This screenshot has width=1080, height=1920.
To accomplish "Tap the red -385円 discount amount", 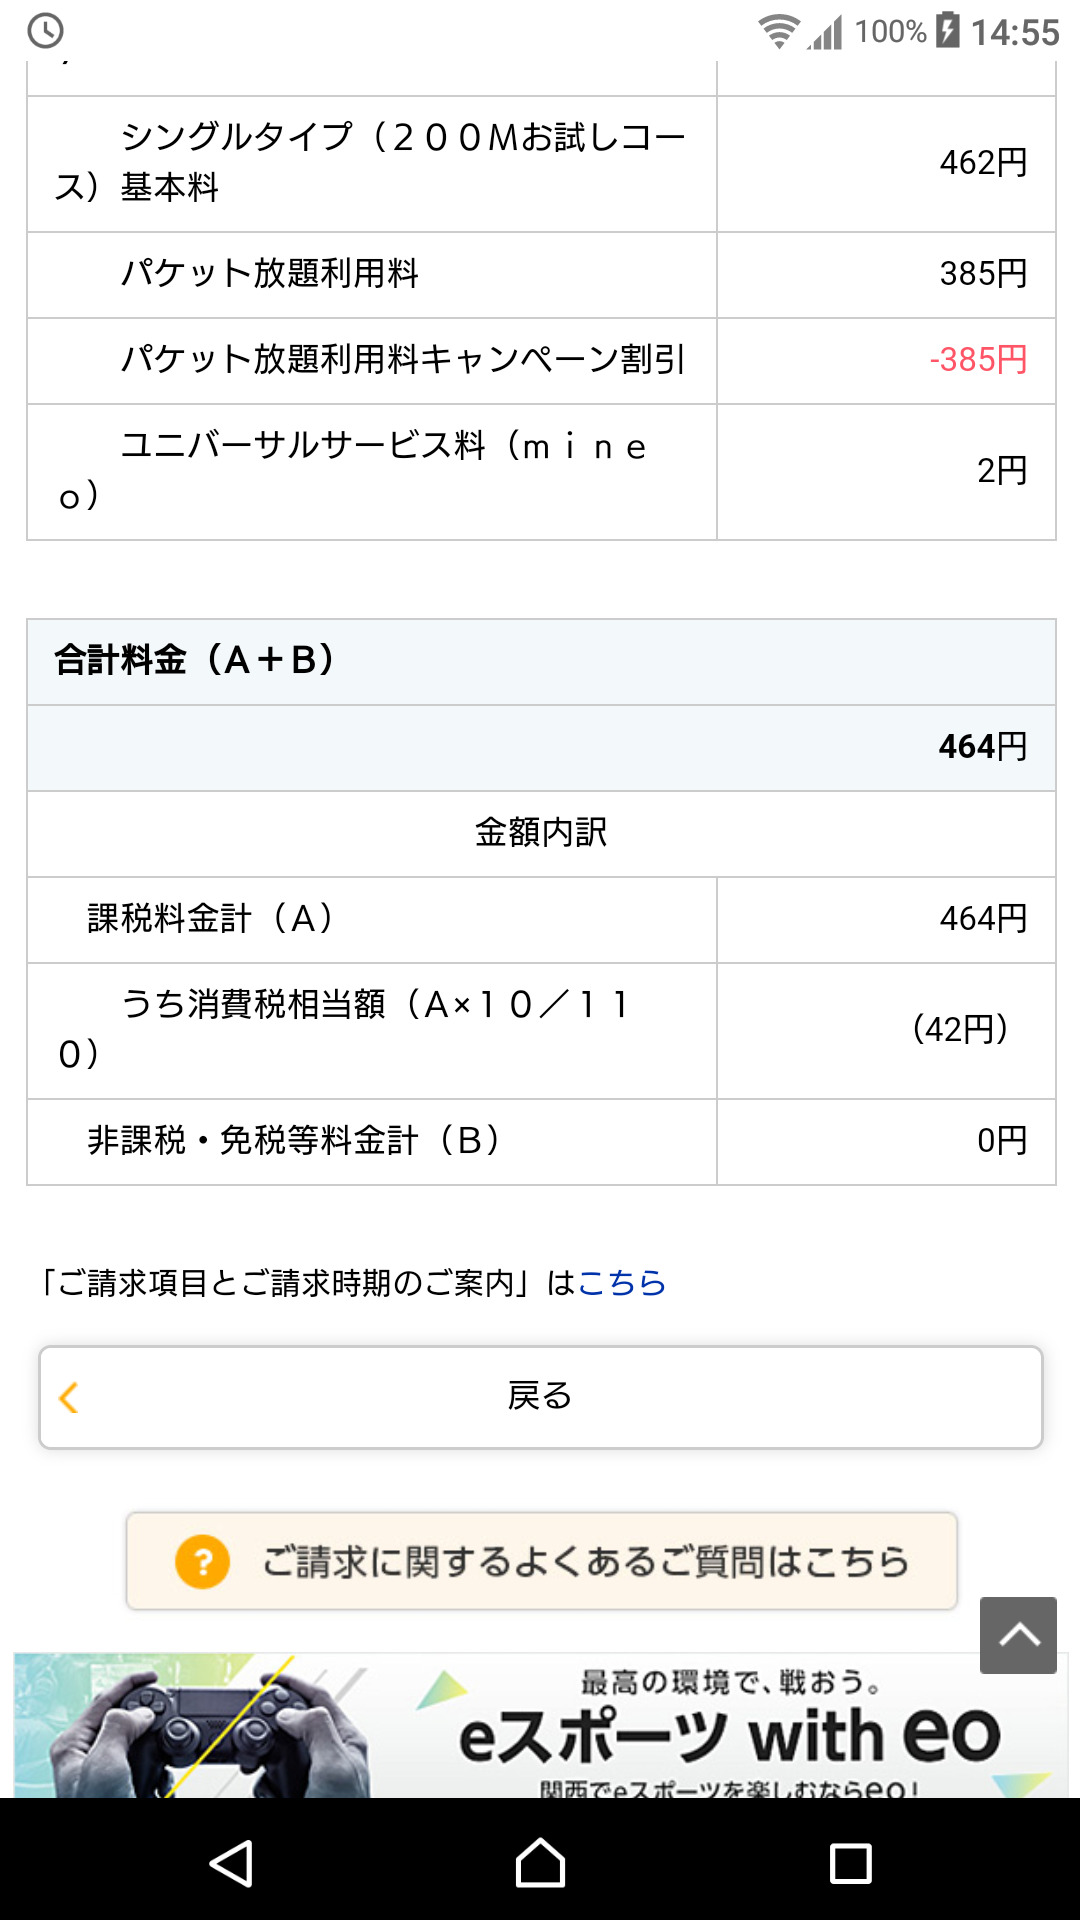I will [978, 360].
